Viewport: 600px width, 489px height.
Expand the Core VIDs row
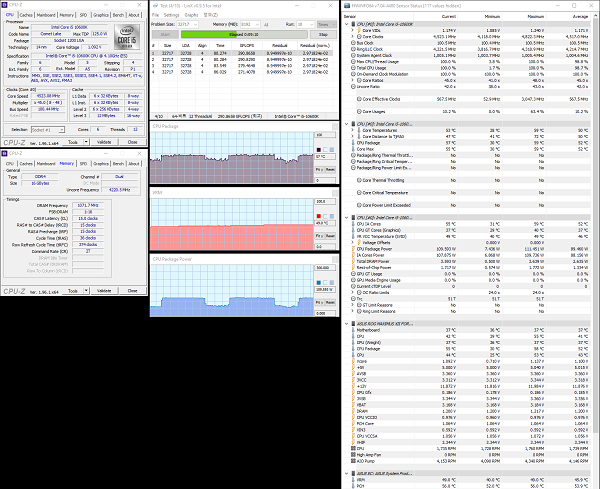click(x=352, y=30)
